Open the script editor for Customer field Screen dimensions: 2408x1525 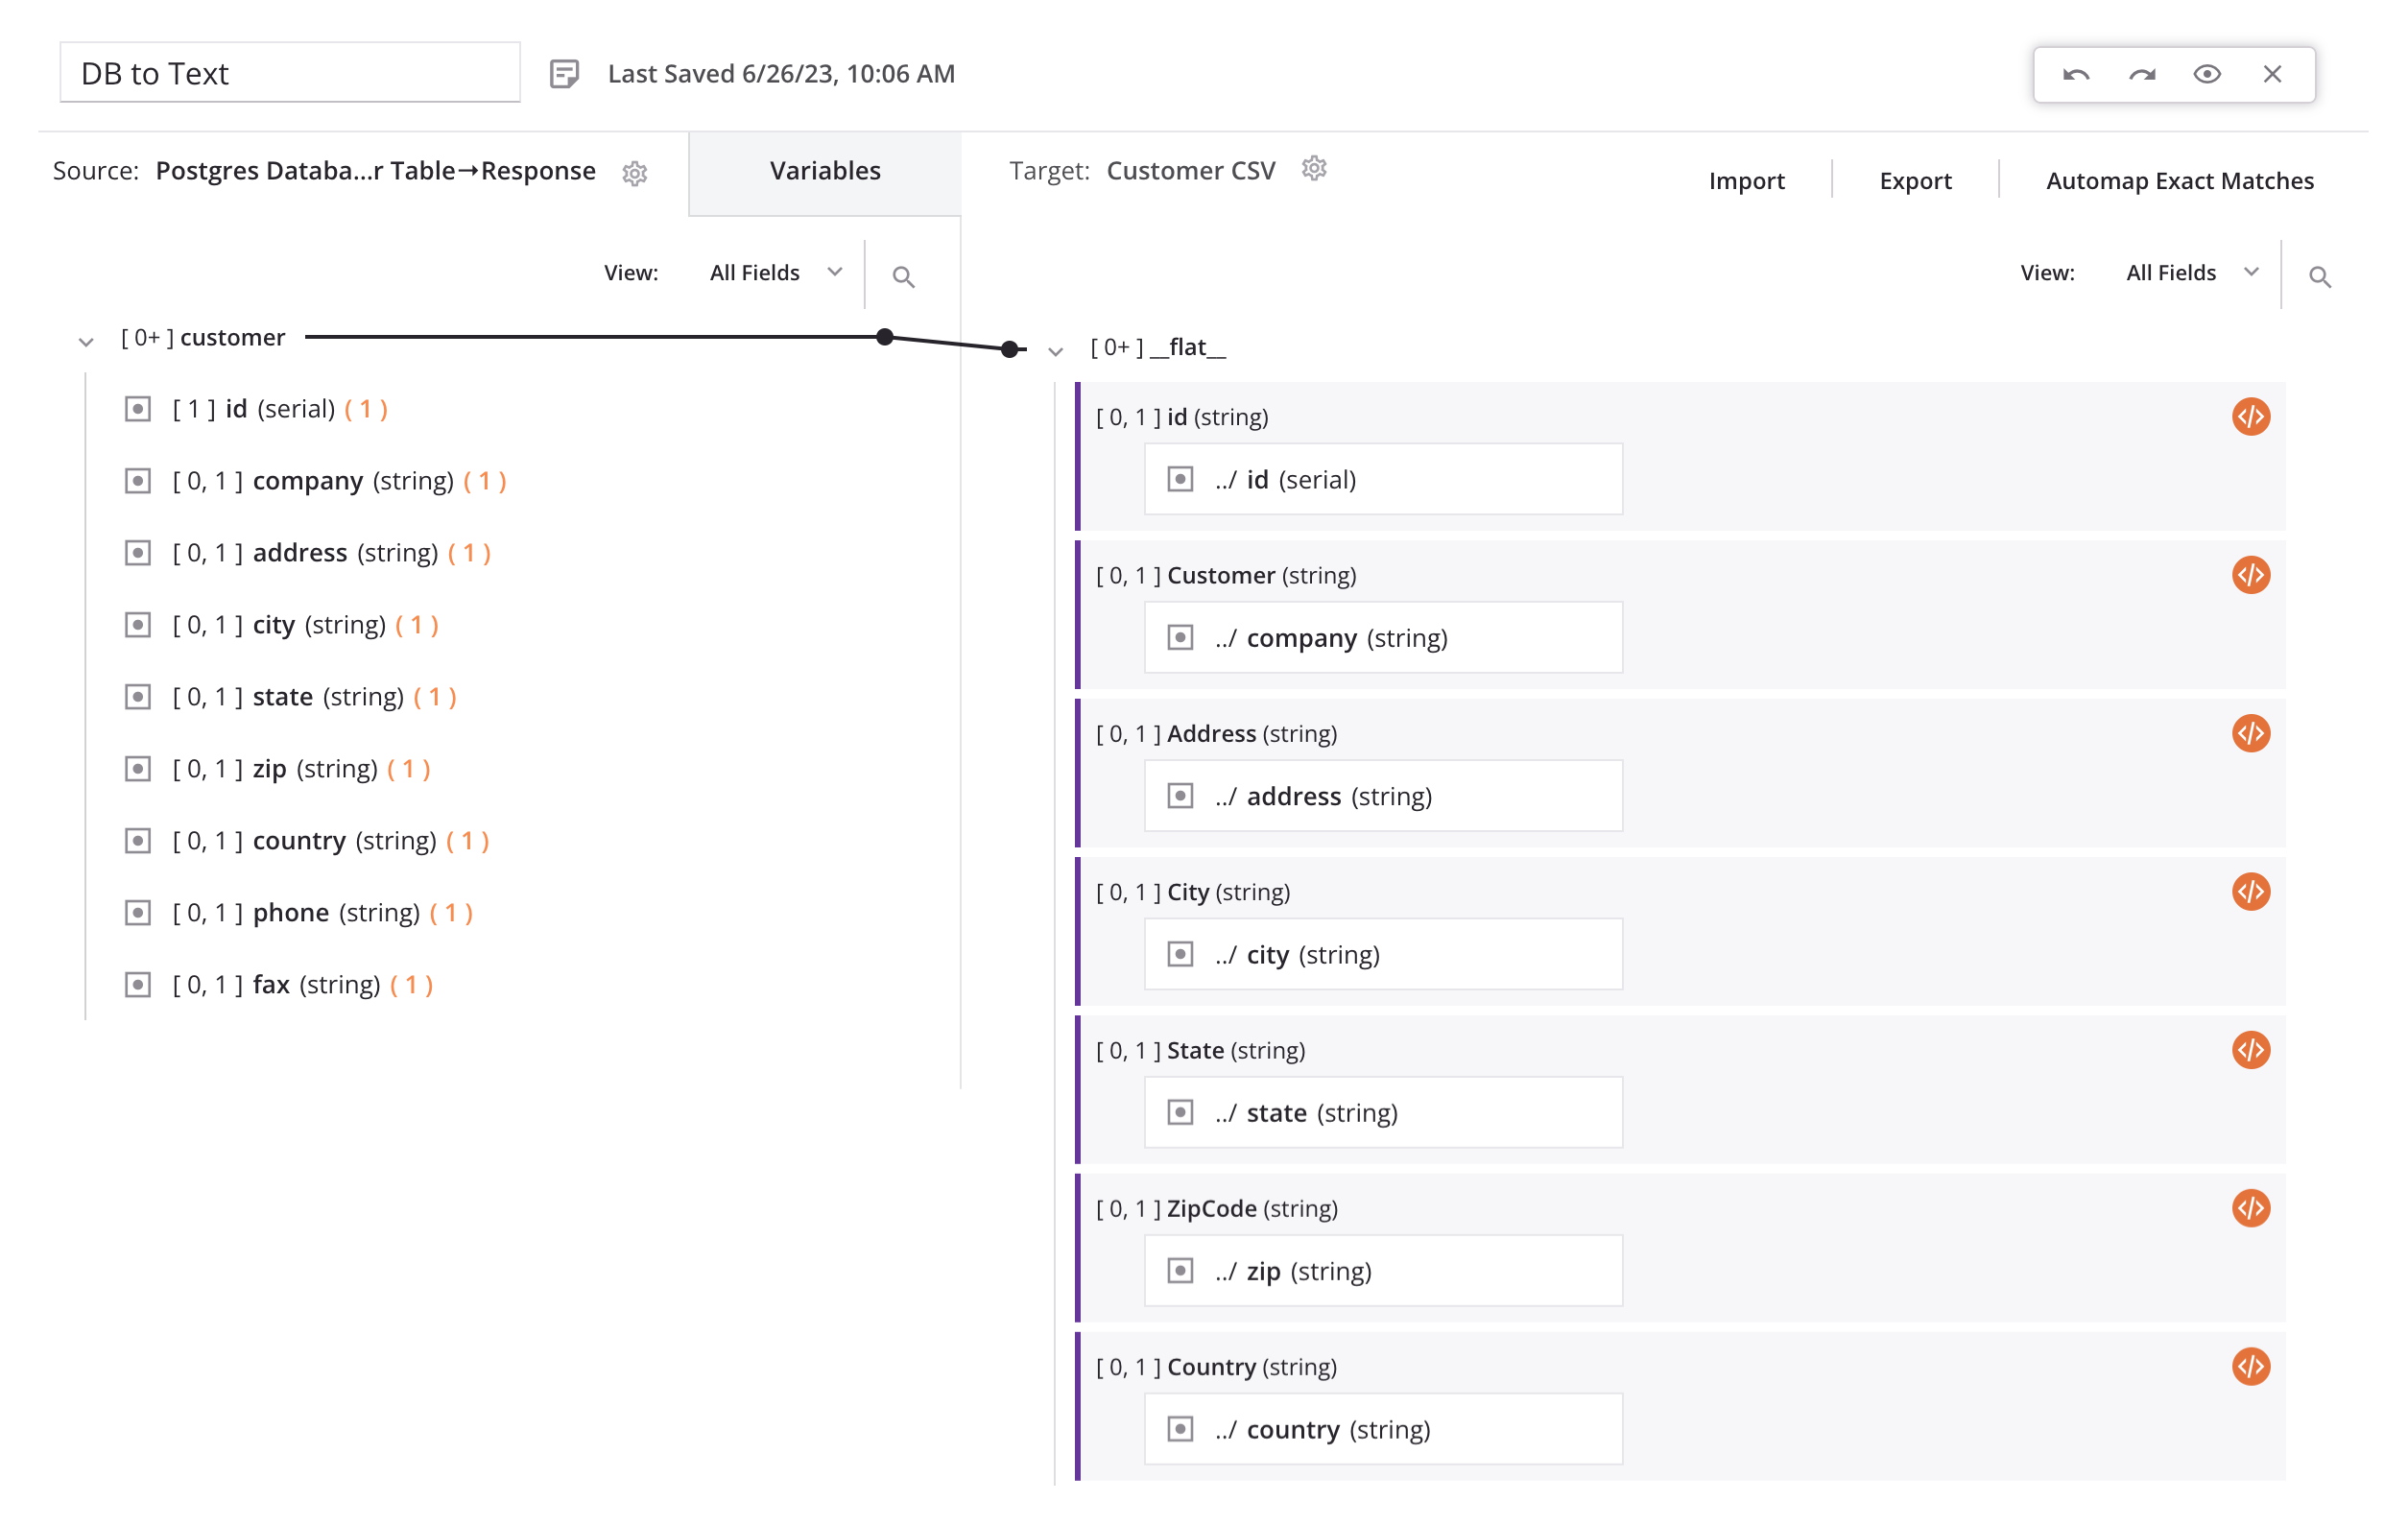click(x=2250, y=575)
